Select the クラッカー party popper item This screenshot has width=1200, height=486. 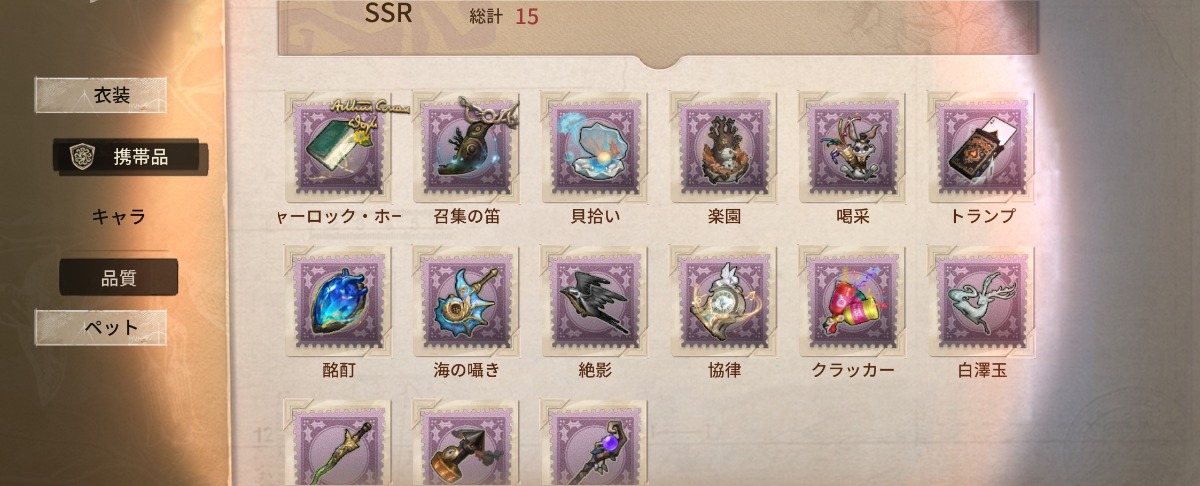[x=852, y=300]
